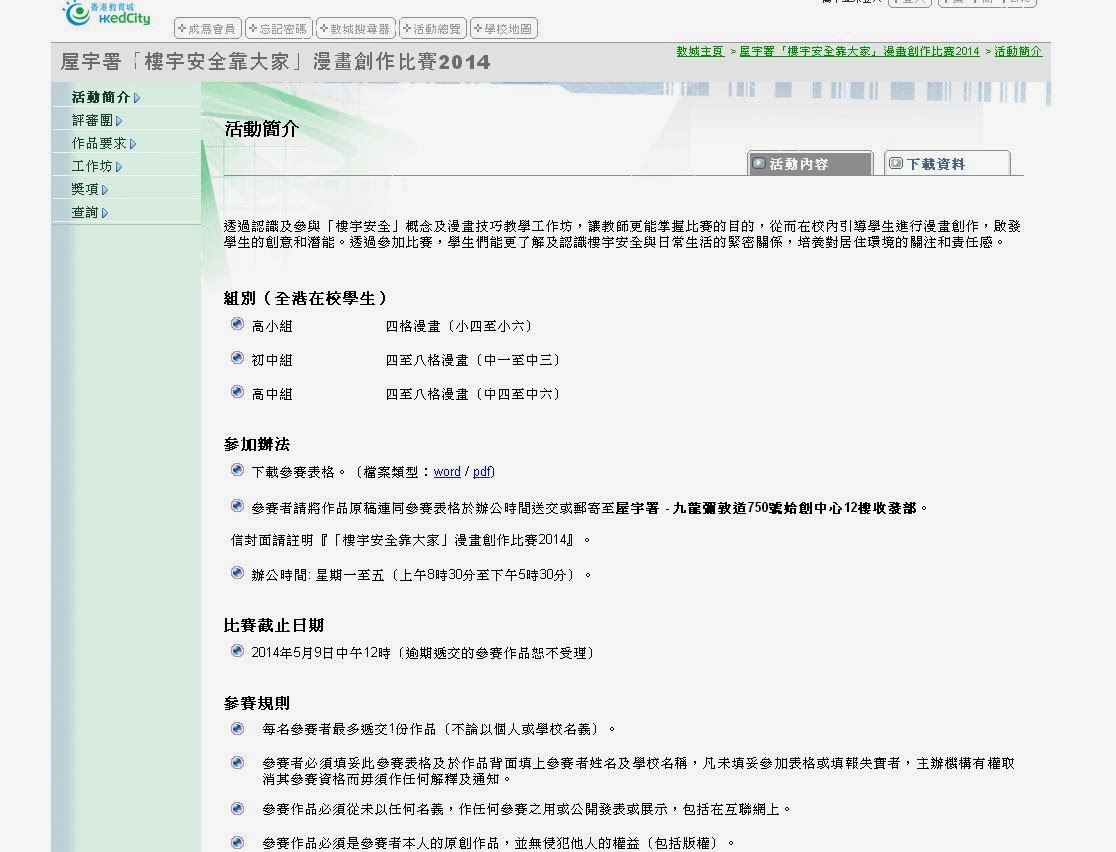1116x852 pixels.
Task: Click the page title 屋宇署「樓宇安全靠大家」漫畫創作比賽2014
Action: click(275, 62)
